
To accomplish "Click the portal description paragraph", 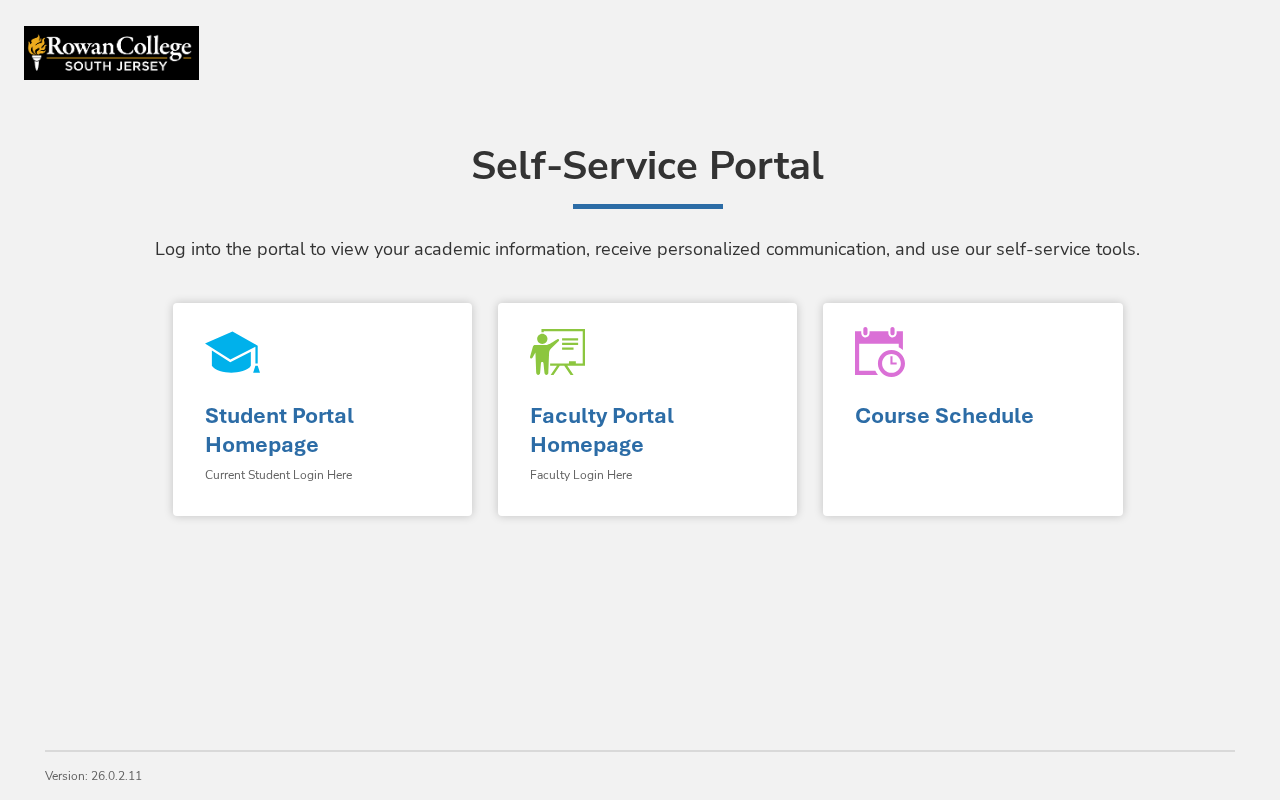I will click(x=647, y=249).
